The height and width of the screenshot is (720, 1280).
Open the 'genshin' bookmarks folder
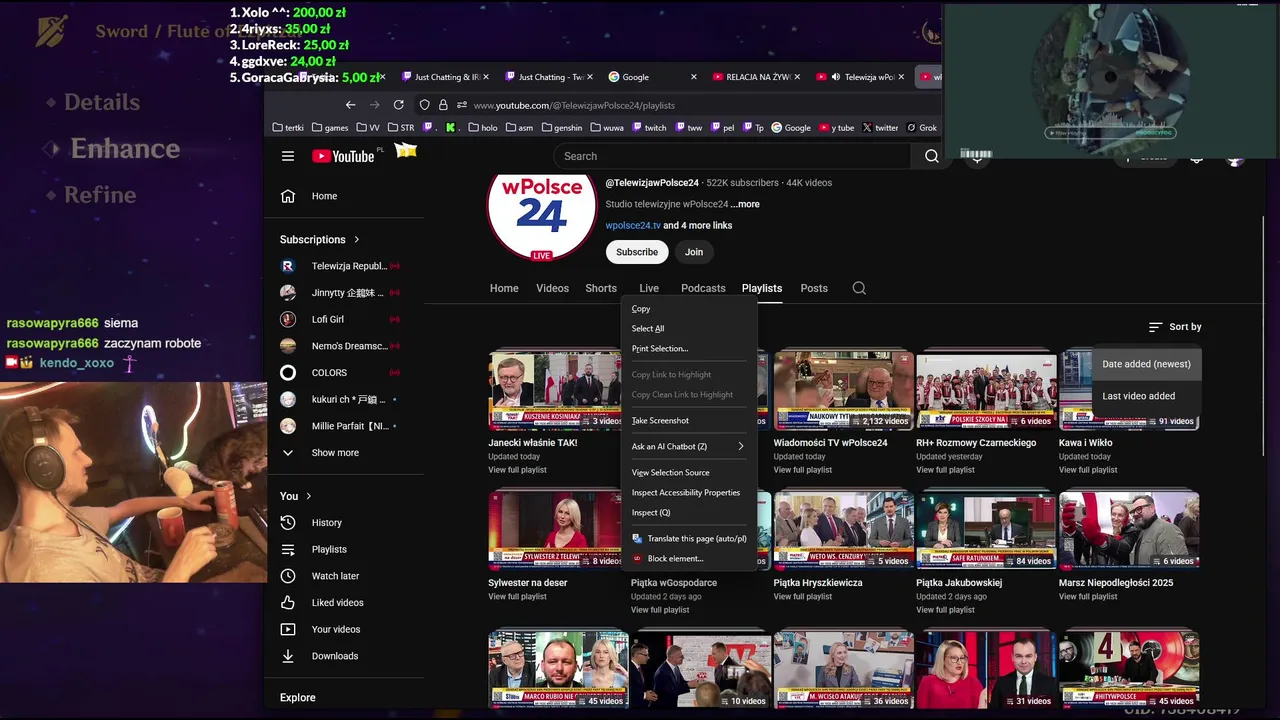[562, 128]
